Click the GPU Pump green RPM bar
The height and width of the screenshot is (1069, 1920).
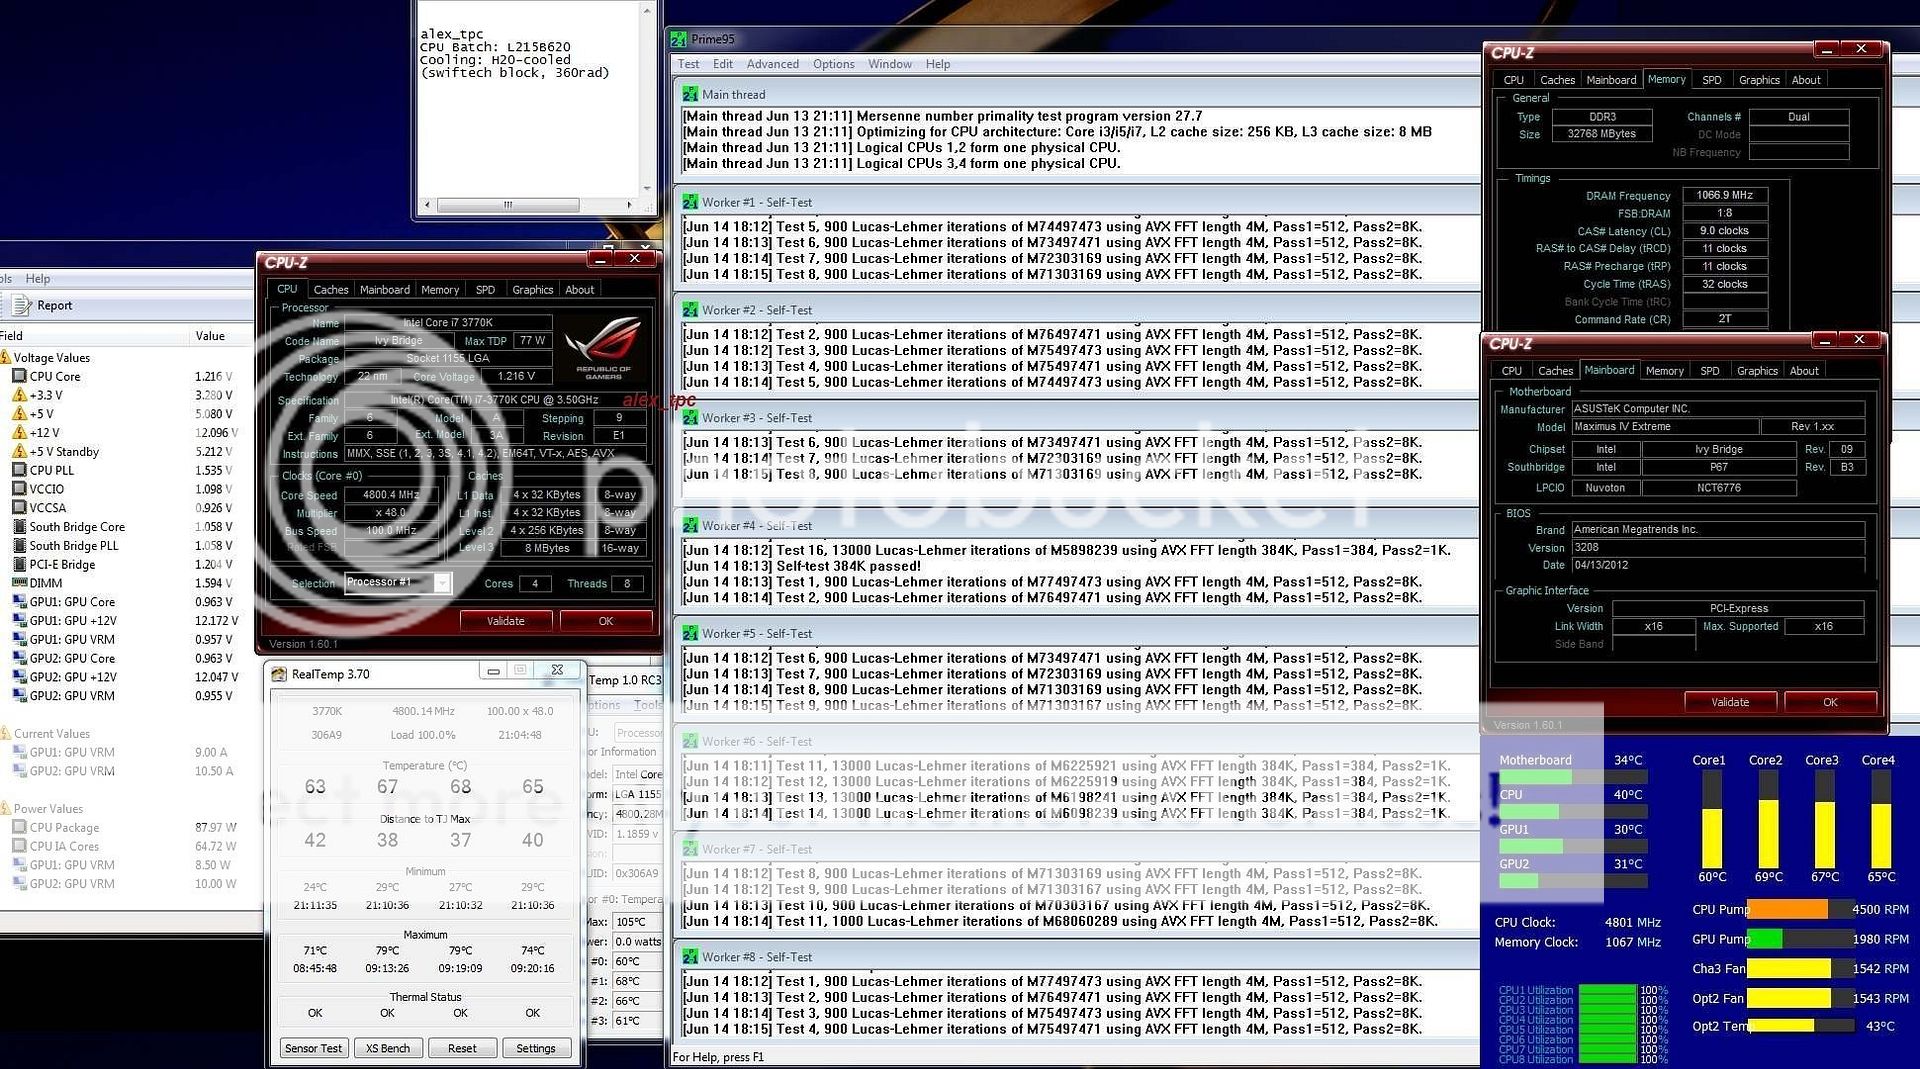tap(1765, 939)
